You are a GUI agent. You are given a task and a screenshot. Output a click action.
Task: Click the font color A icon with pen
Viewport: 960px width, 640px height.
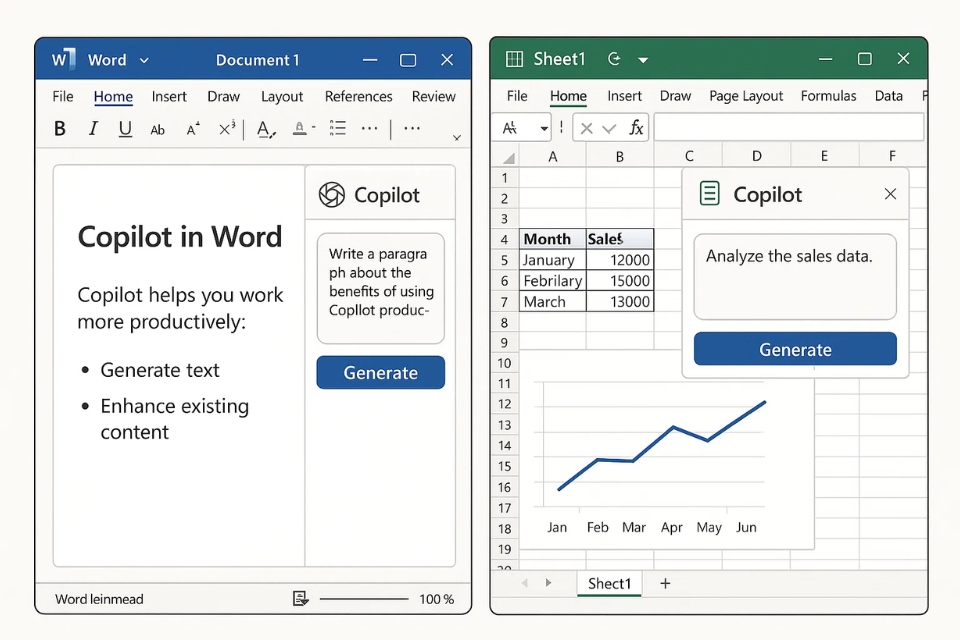(x=266, y=129)
